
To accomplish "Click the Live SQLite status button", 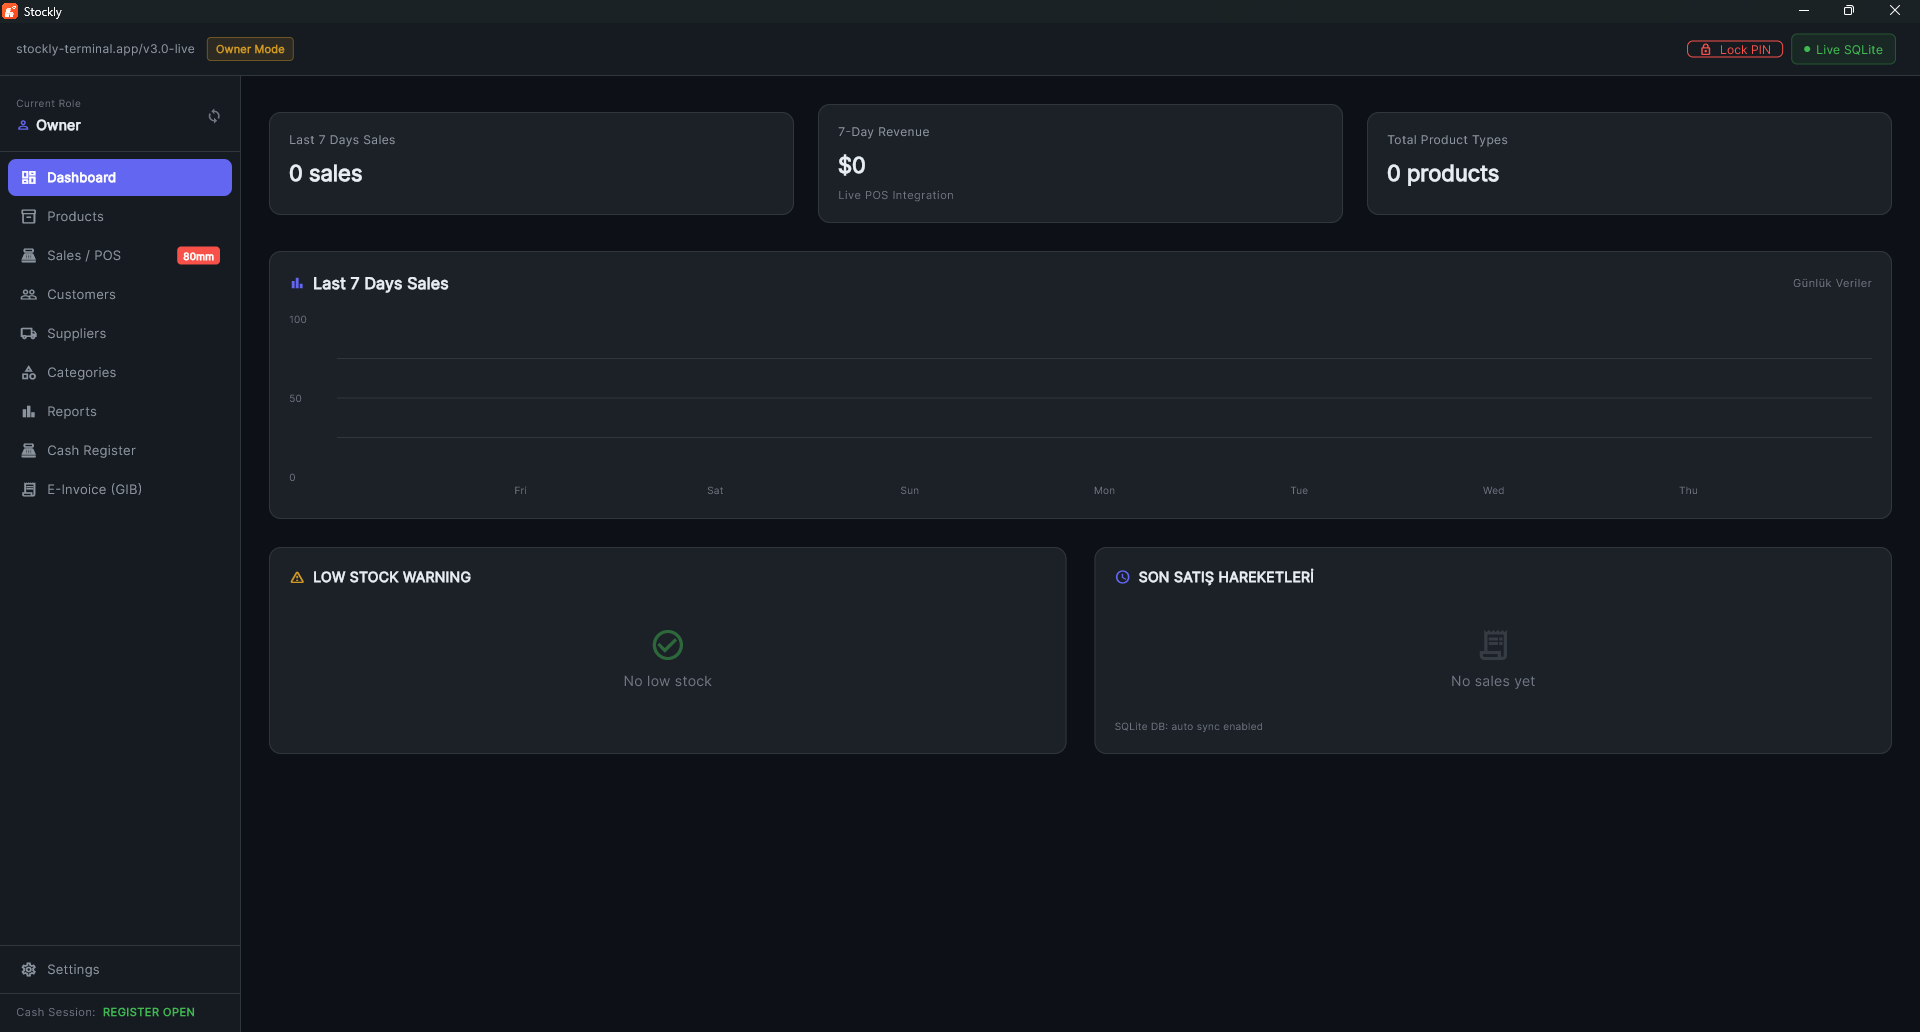I will point(1843,49).
